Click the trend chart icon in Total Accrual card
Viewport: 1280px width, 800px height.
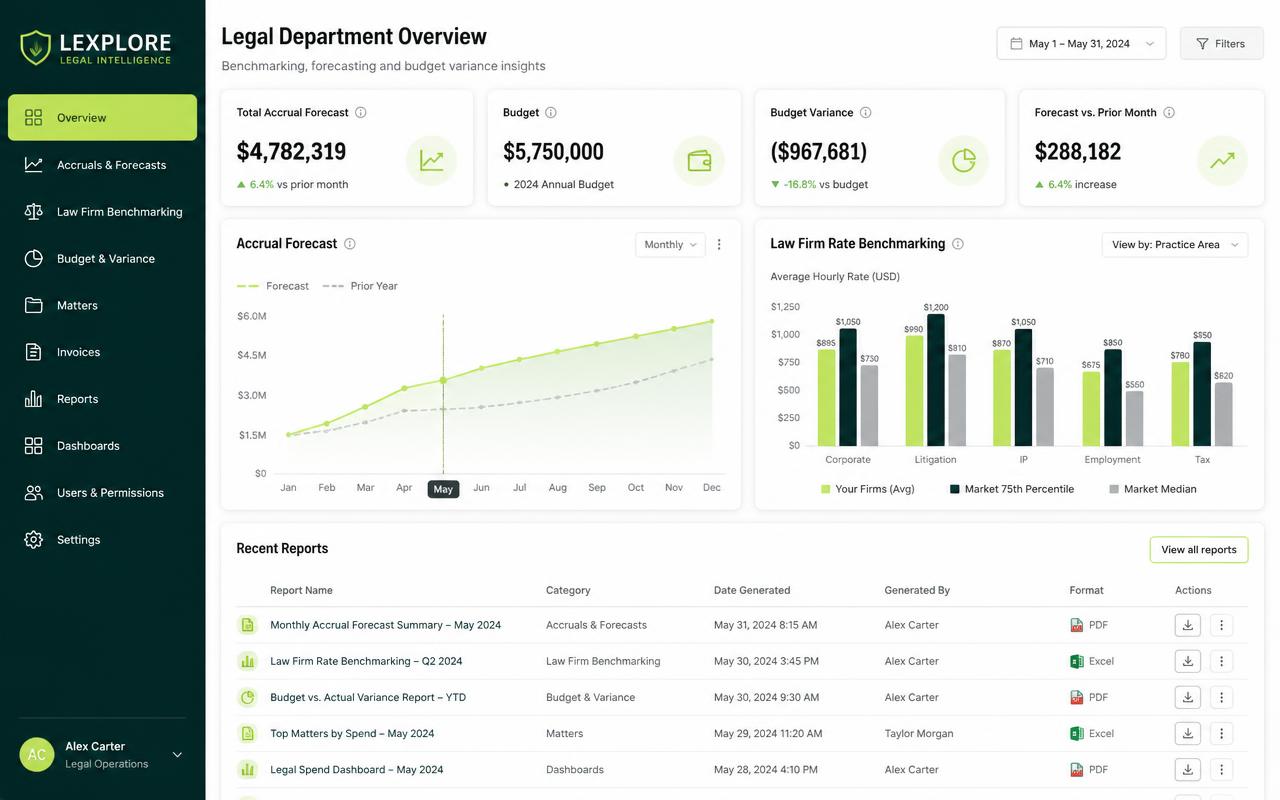(432, 161)
